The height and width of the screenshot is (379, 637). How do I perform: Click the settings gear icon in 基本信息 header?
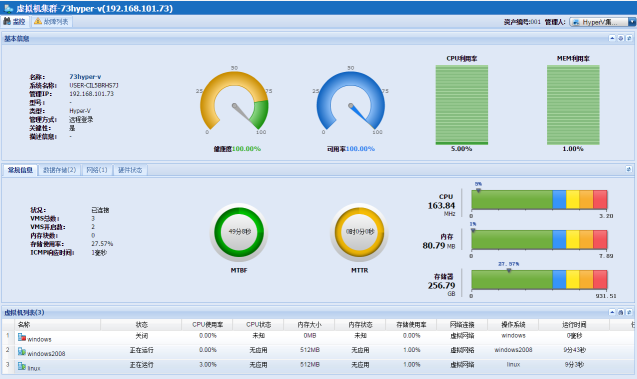click(x=621, y=38)
